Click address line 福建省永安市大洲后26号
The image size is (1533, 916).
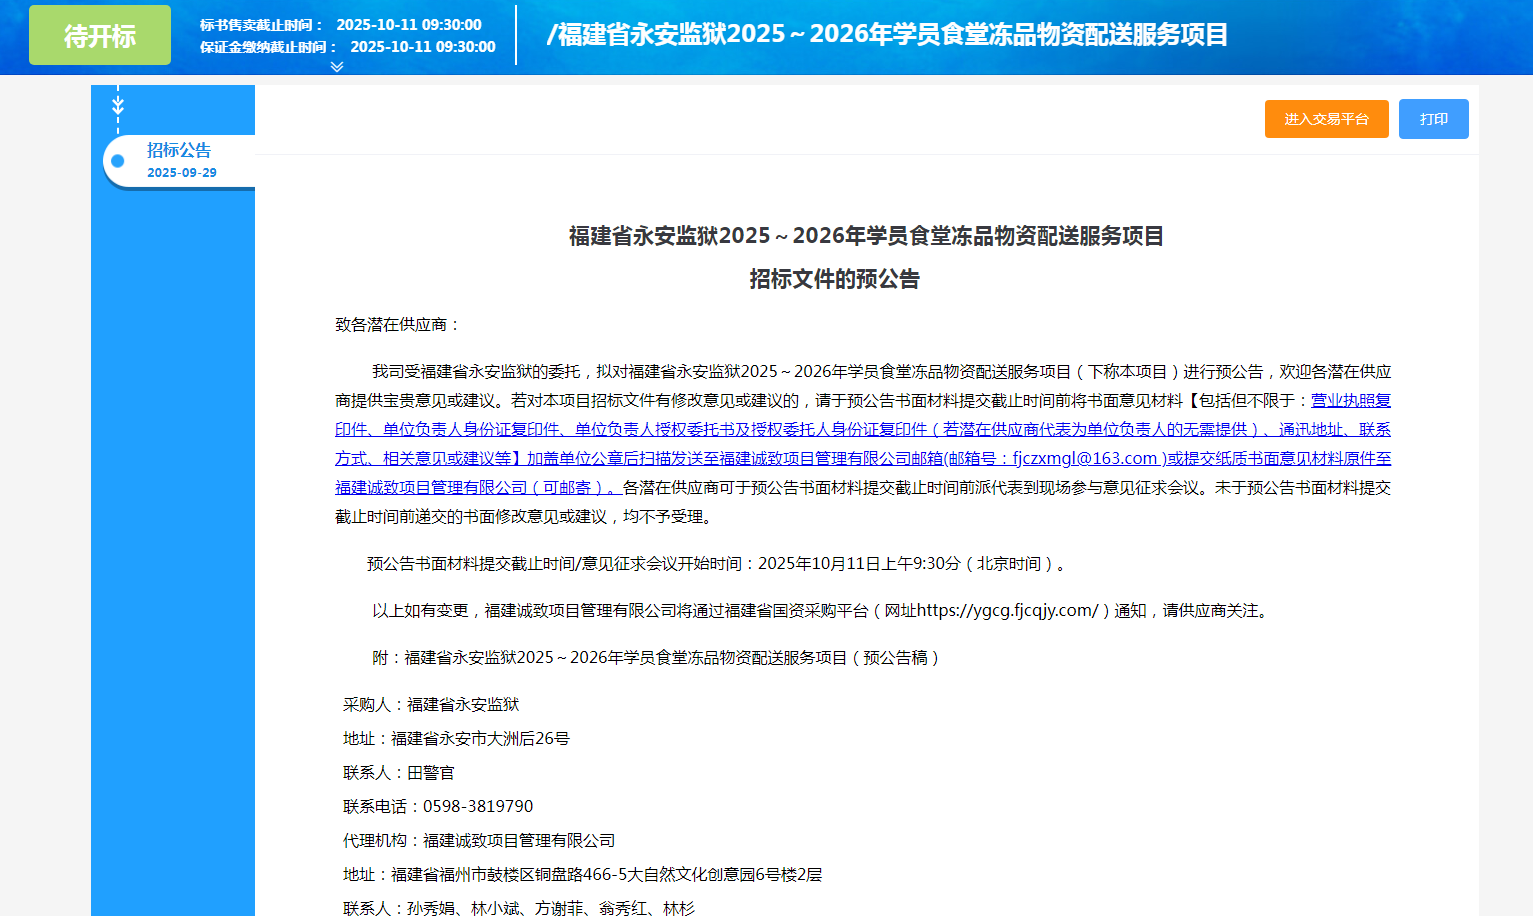point(456,738)
